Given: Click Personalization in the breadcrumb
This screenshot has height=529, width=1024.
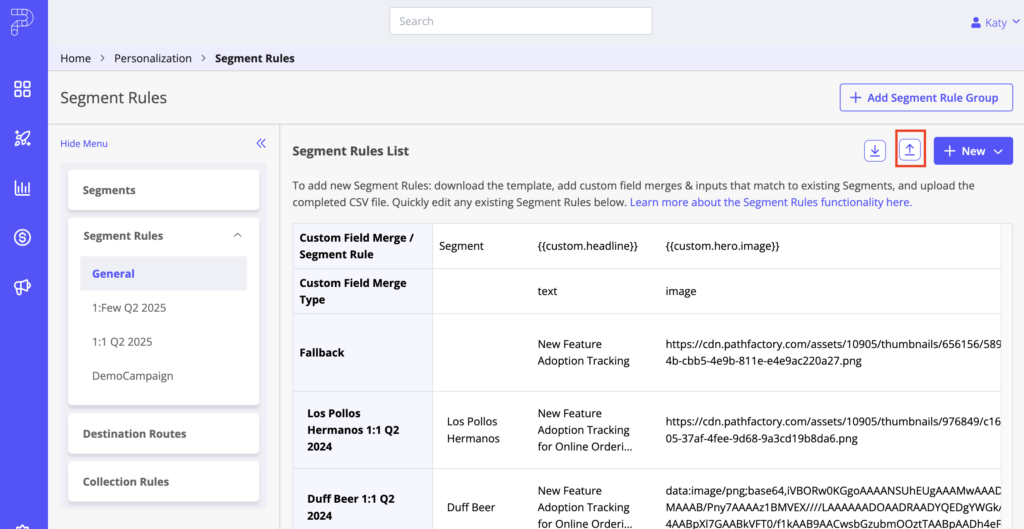Looking at the screenshot, I should [153, 58].
